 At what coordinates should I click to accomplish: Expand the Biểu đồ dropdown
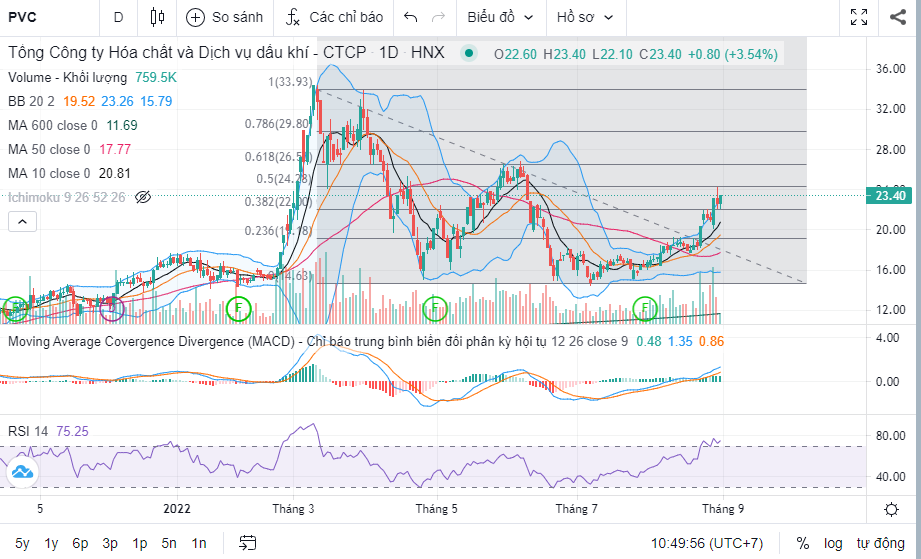pyautogui.click(x=500, y=17)
